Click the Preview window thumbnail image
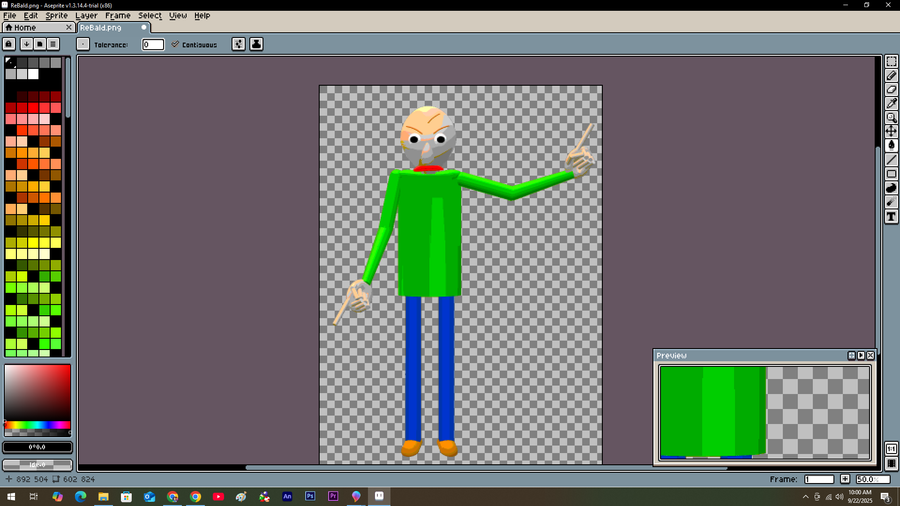 point(765,412)
